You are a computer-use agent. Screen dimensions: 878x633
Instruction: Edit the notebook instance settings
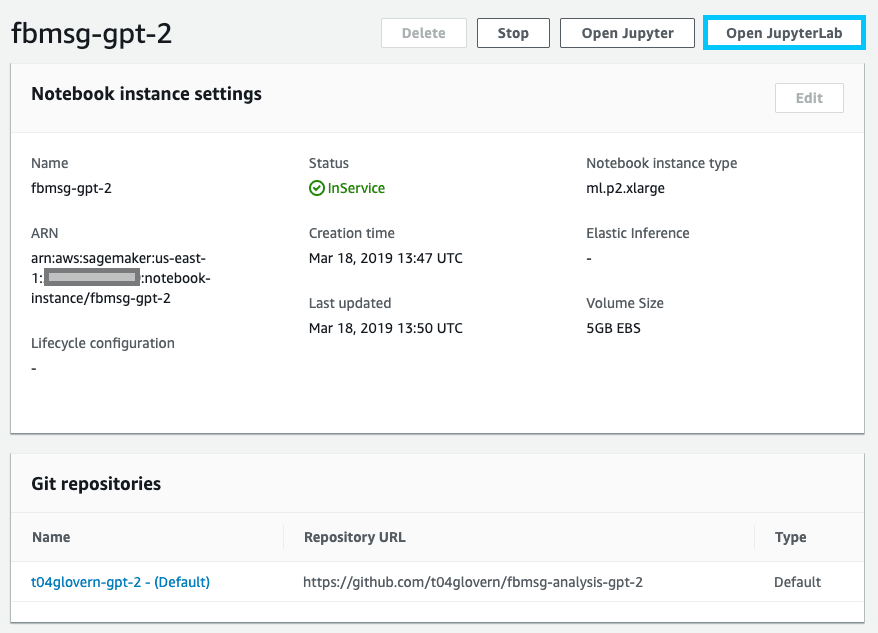[808, 97]
